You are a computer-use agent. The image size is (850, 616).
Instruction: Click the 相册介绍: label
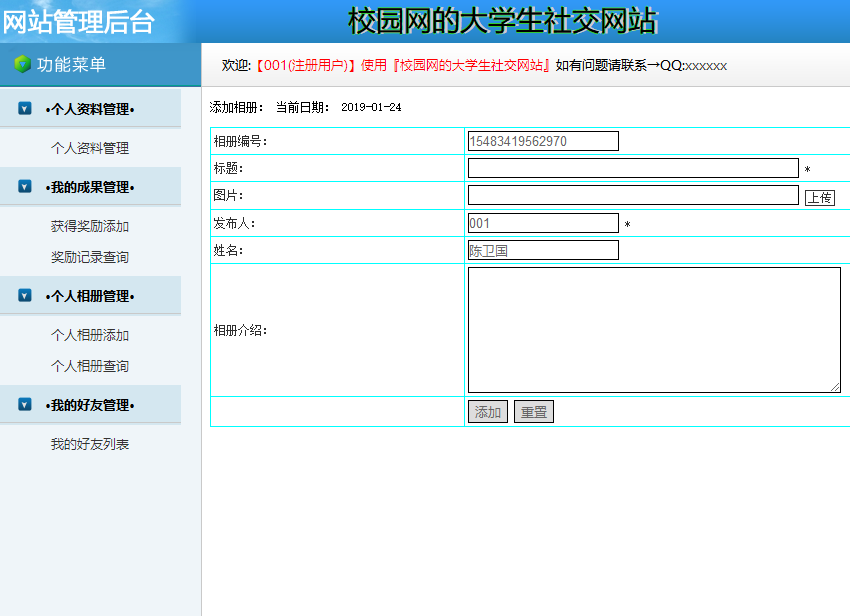[240, 330]
